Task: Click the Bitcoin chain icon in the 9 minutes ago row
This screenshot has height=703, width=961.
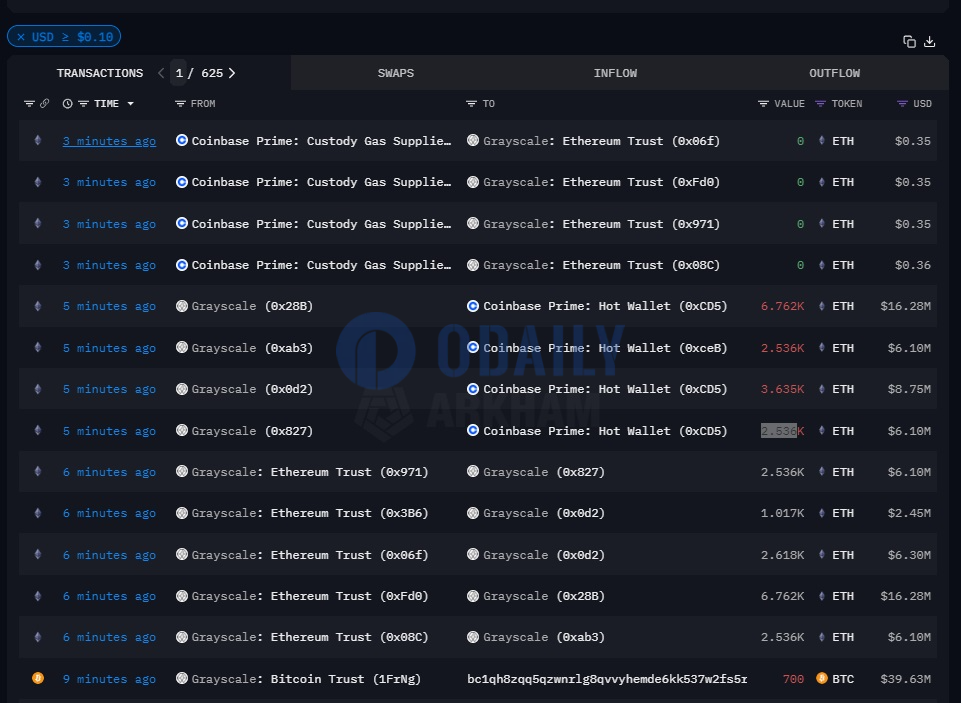Action: click(38, 678)
